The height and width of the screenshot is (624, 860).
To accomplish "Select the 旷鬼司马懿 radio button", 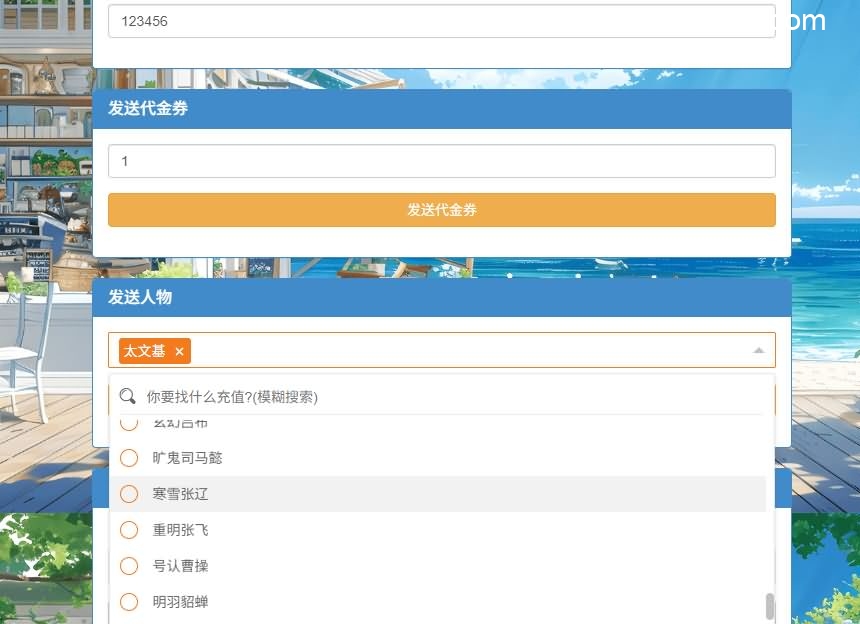I will (129, 458).
